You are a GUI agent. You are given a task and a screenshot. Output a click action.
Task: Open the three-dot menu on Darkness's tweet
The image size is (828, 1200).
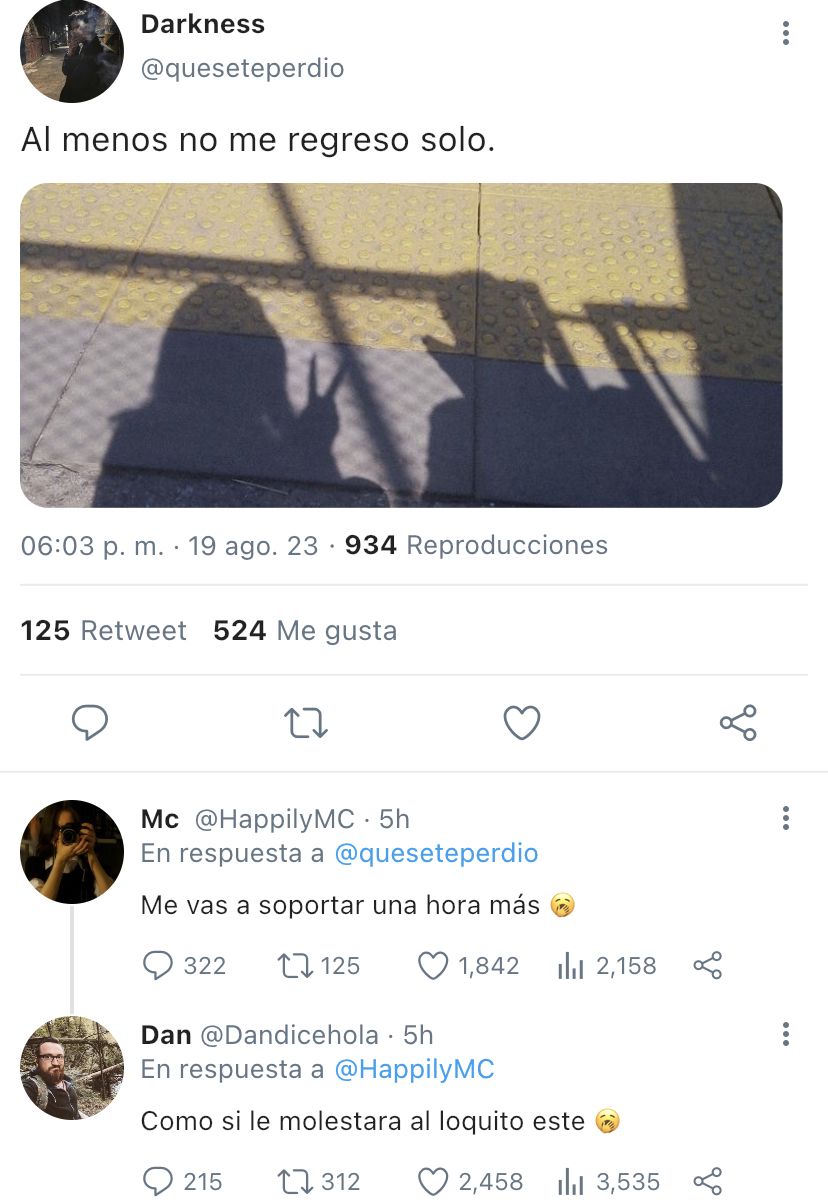(x=786, y=34)
